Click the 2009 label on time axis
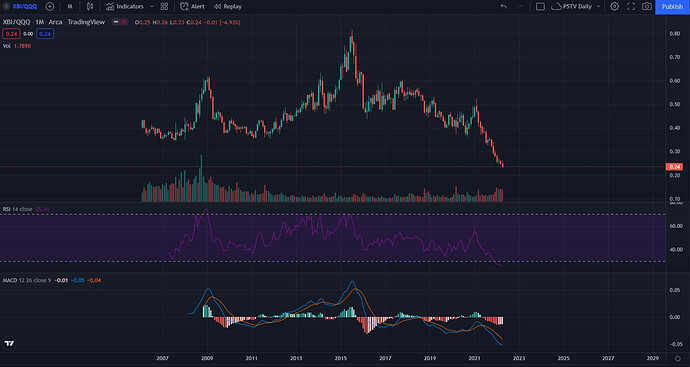 click(207, 359)
